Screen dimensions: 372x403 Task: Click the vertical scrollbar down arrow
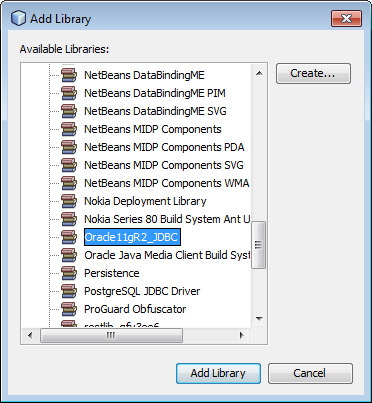(259, 318)
